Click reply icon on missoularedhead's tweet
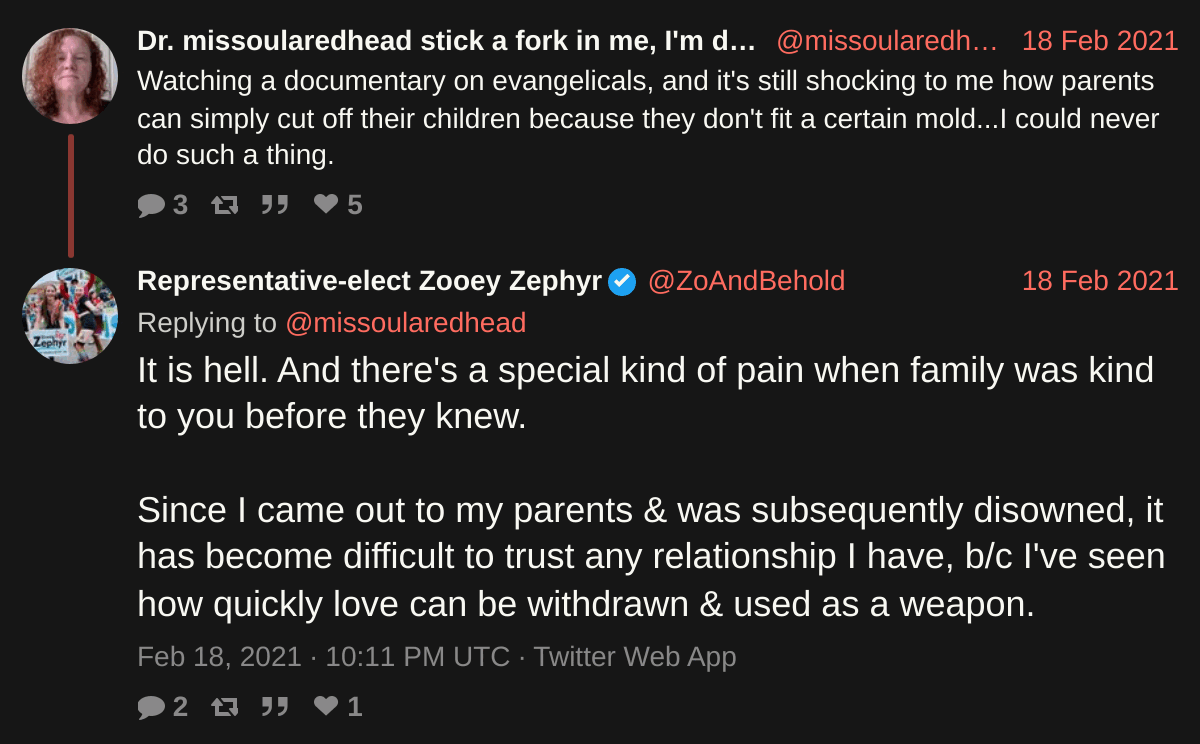The height and width of the screenshot is (744, 1200). tap(151, 205)
